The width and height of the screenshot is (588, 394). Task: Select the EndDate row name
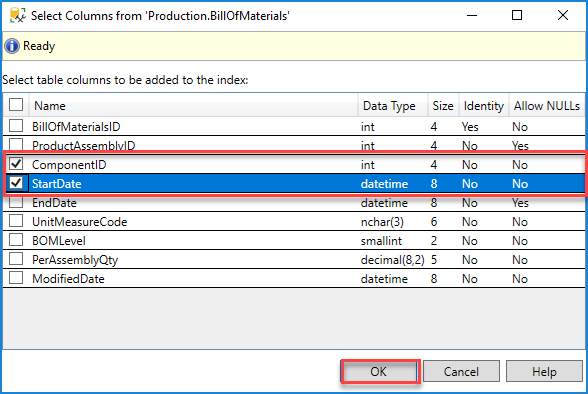point(54,203)
